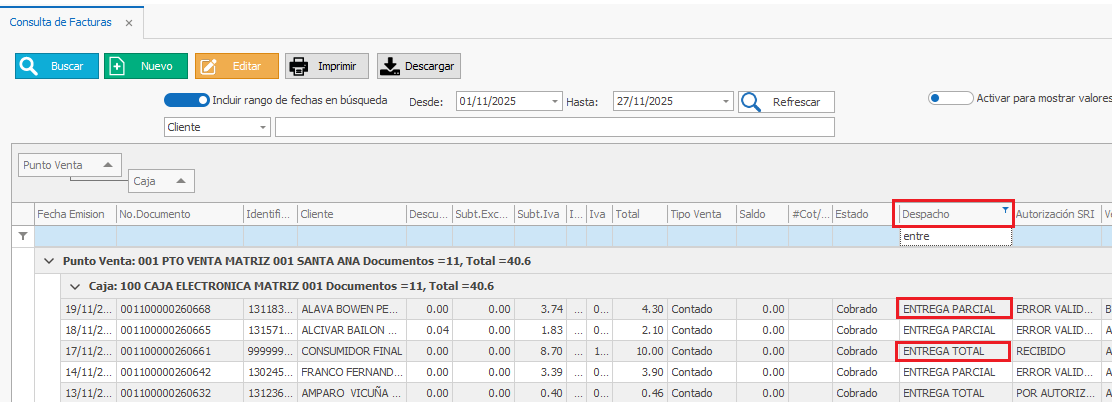Click the filter row funnel icon
Viewport: 1112px width, 404px height.
tap(22, 237)
